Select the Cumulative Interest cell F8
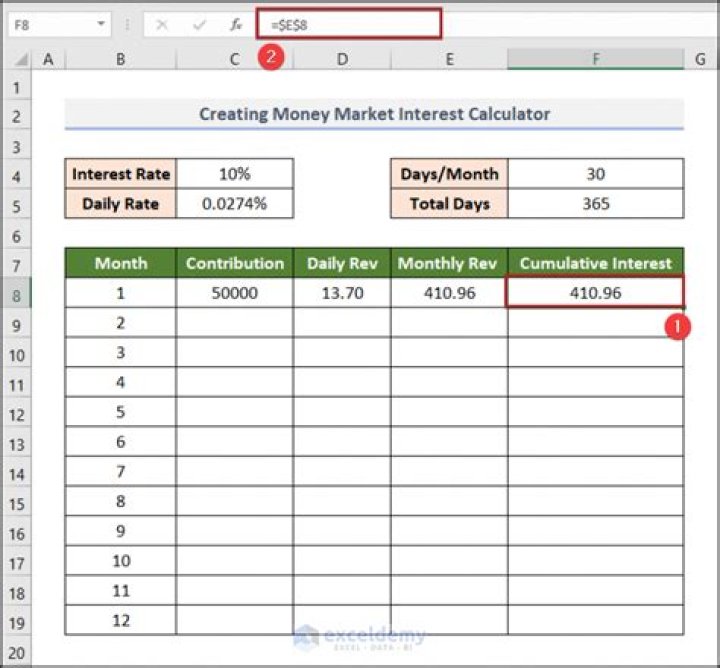720x668 pixels. 595,293
